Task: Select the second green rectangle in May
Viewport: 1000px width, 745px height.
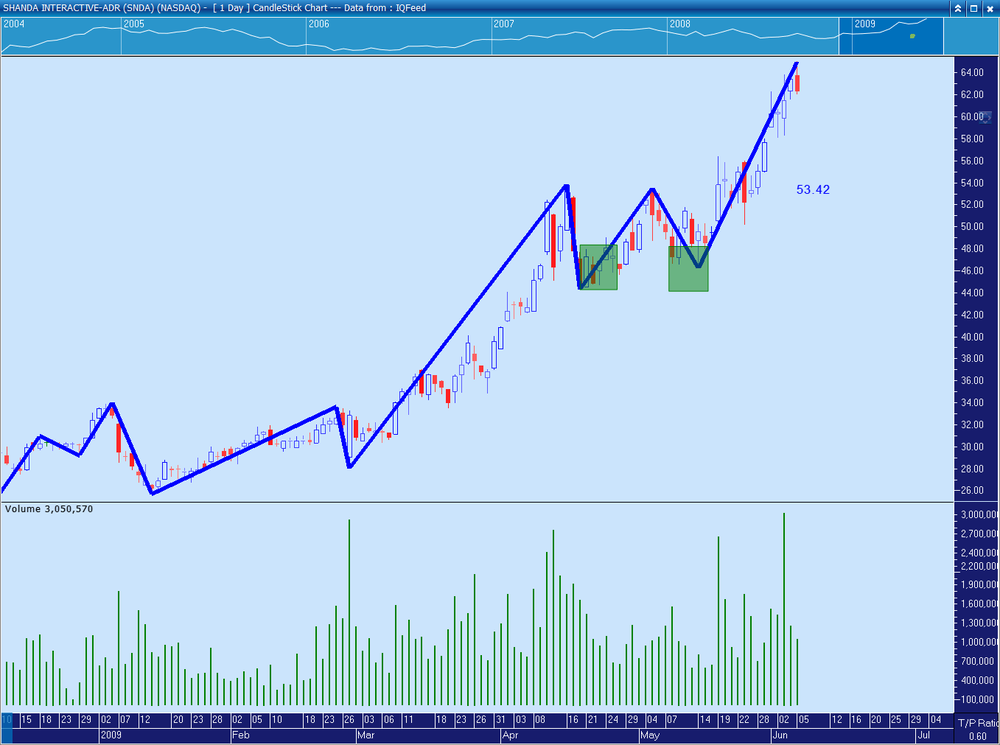Action: pyautogui.click(x=688, y=269)
